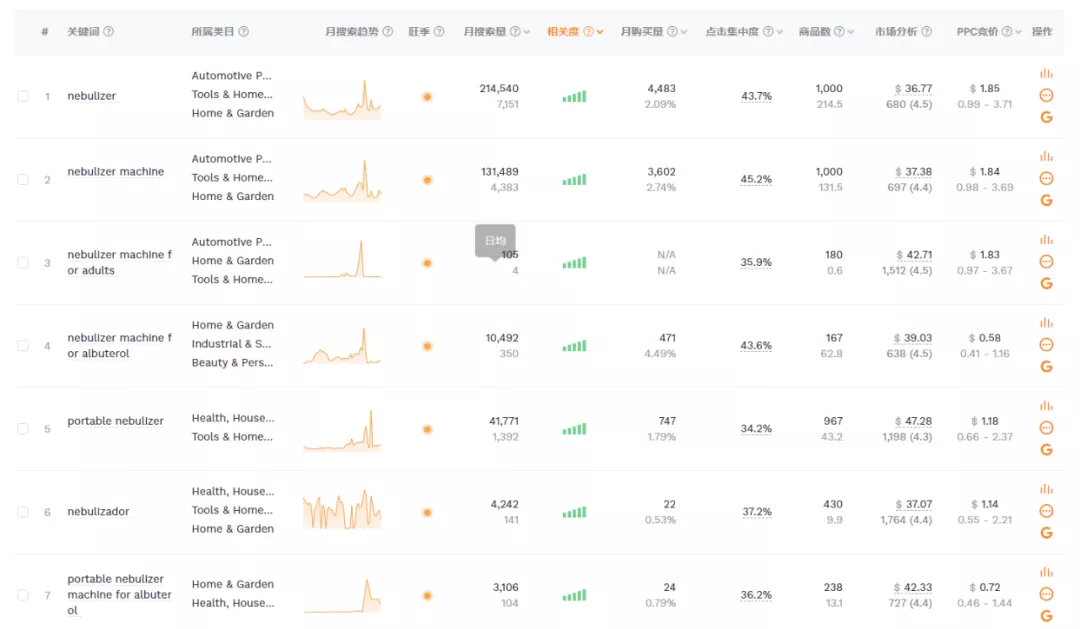Click Google icon in nebulizer machine for albuterol row
Screen dimensions: 1080x629
click(x=1046, y=367)
